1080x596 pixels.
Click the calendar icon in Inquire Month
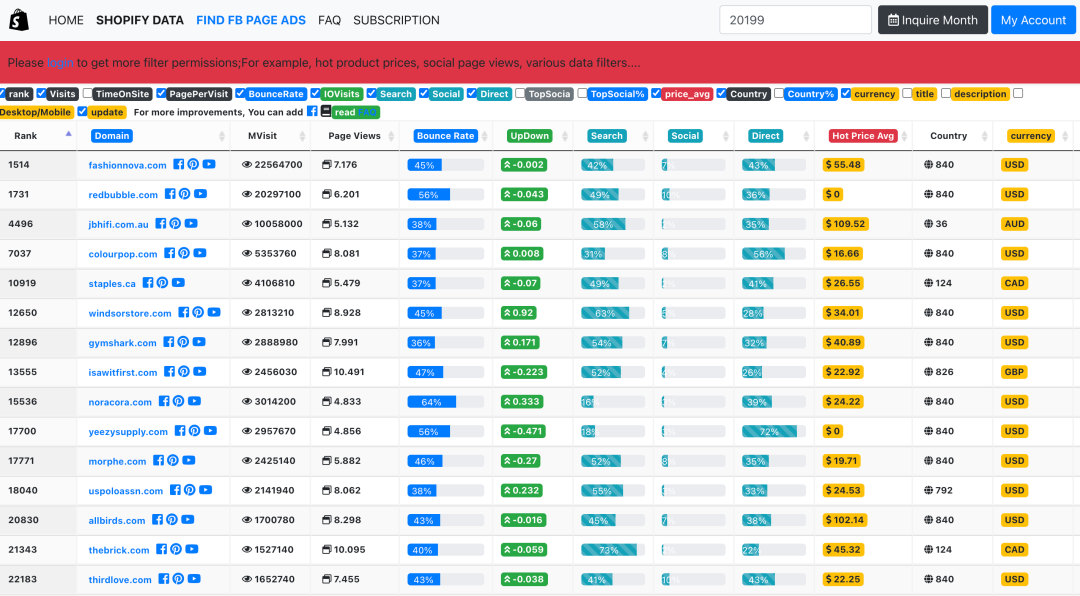[x=893, y=20]
